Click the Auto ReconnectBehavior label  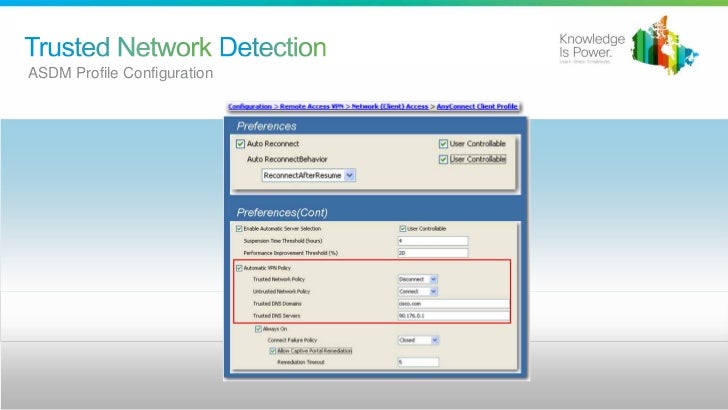[x=287, y=159]
